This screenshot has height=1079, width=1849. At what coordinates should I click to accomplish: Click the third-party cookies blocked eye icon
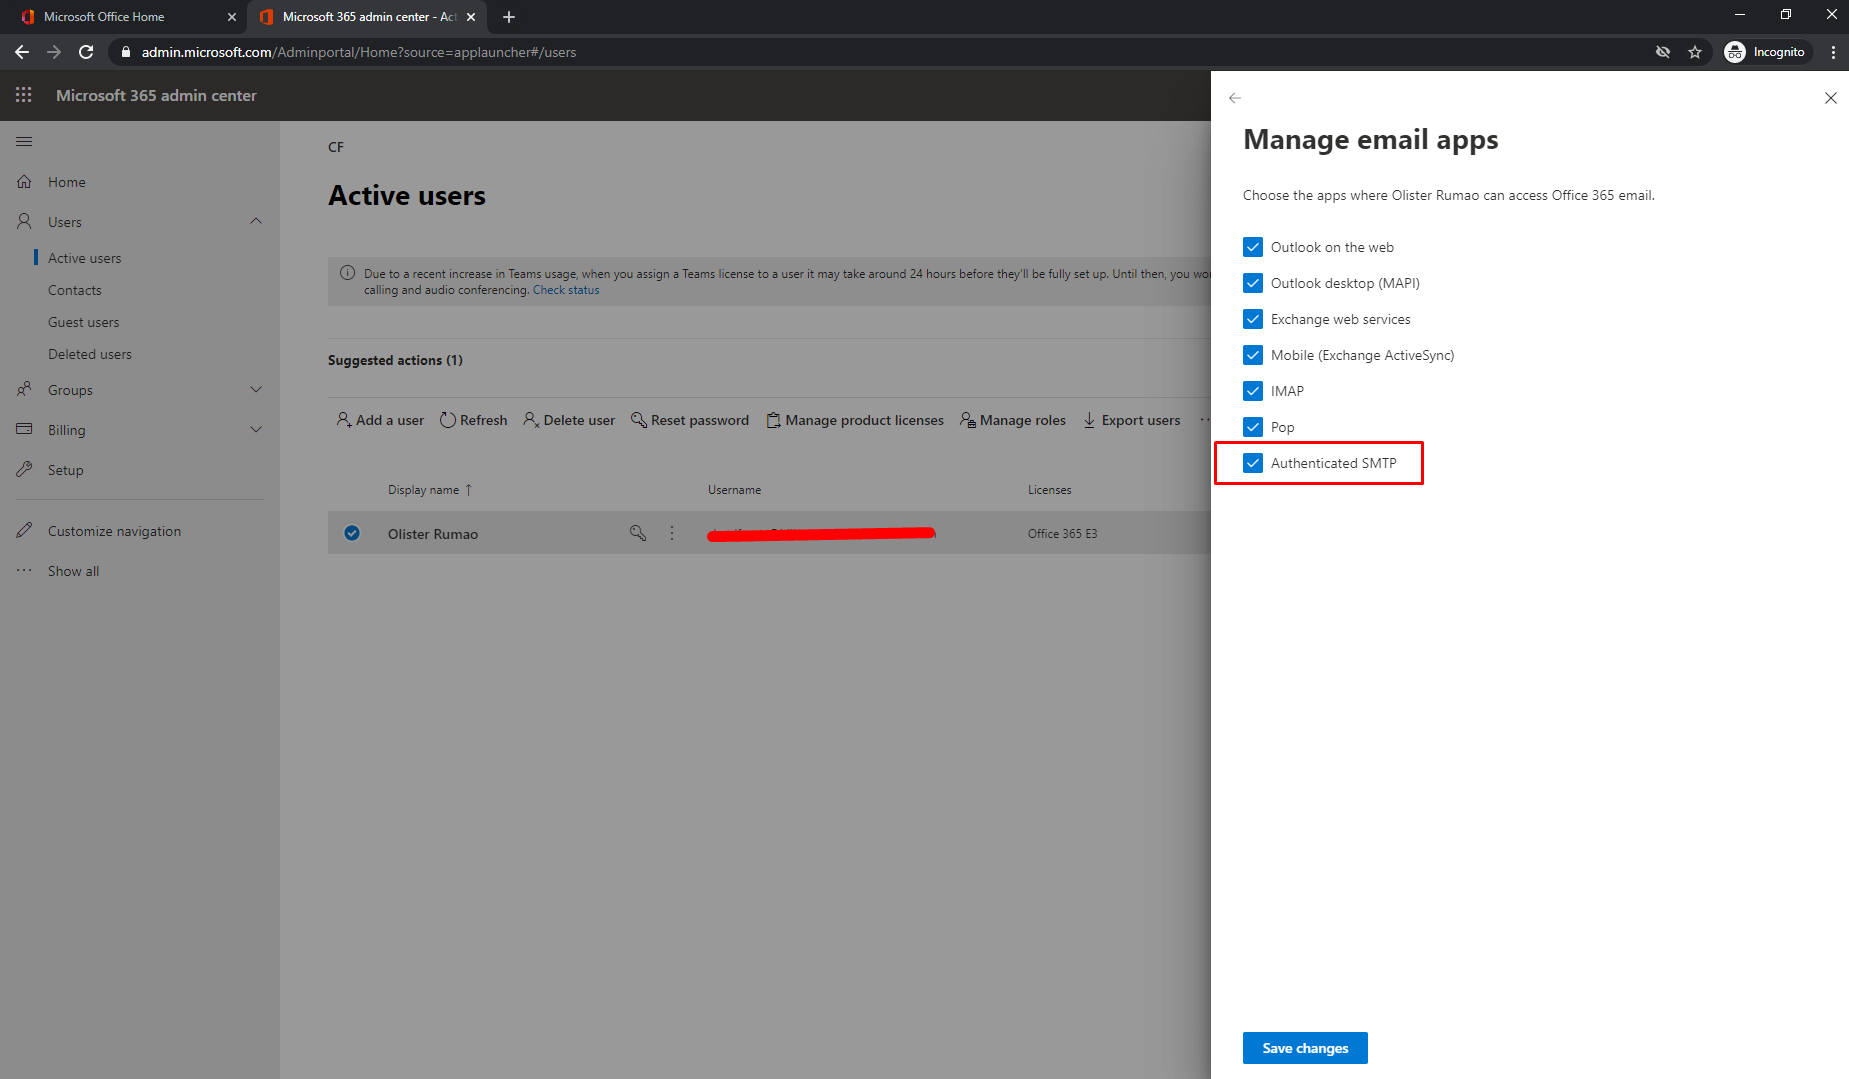click(x=1663, y=52)
